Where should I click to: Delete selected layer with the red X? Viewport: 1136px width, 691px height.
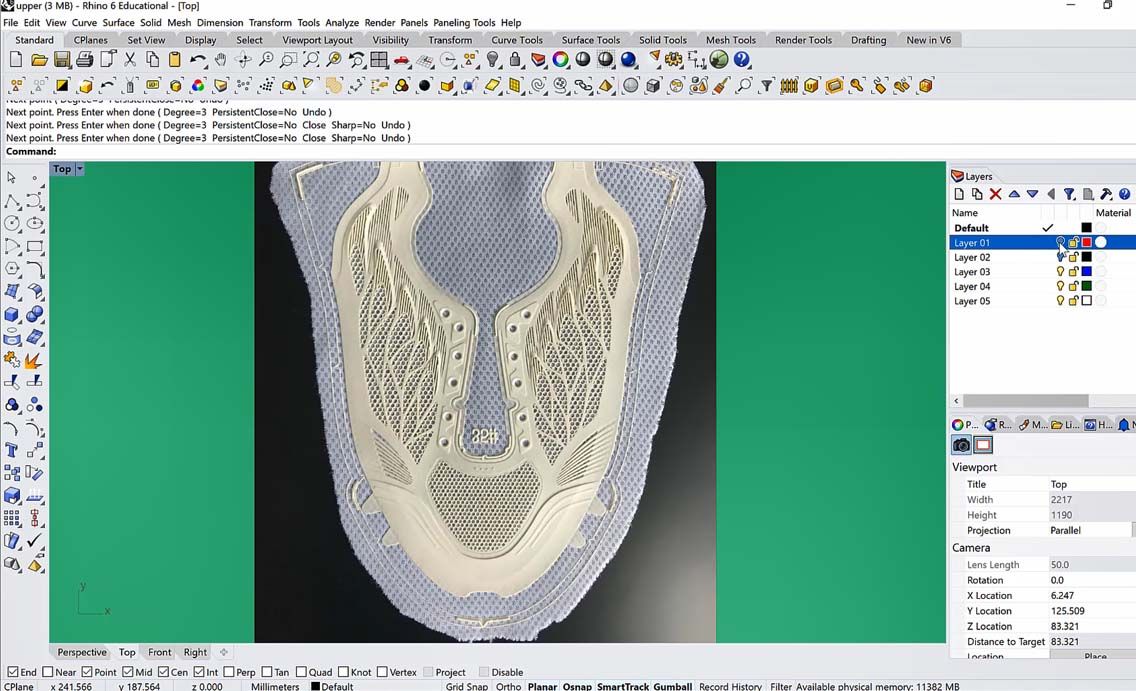995,194
